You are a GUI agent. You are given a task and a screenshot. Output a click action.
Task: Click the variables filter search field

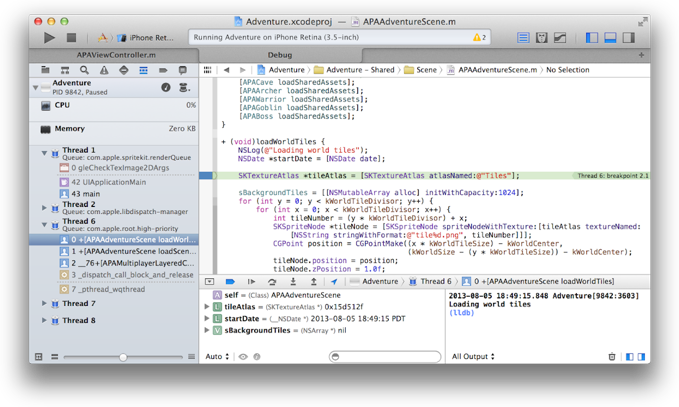point(385,357)
